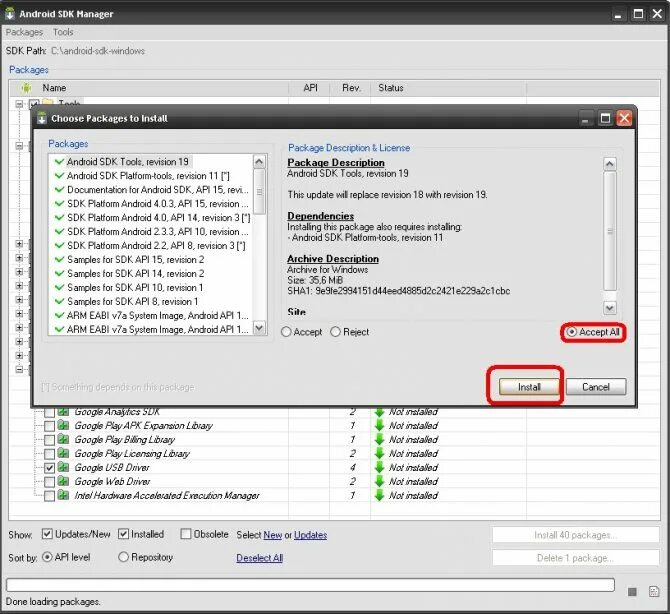Click checkmark icon for Android SDK Tools
Screen dimensions: 670x614
coord(59,162)
